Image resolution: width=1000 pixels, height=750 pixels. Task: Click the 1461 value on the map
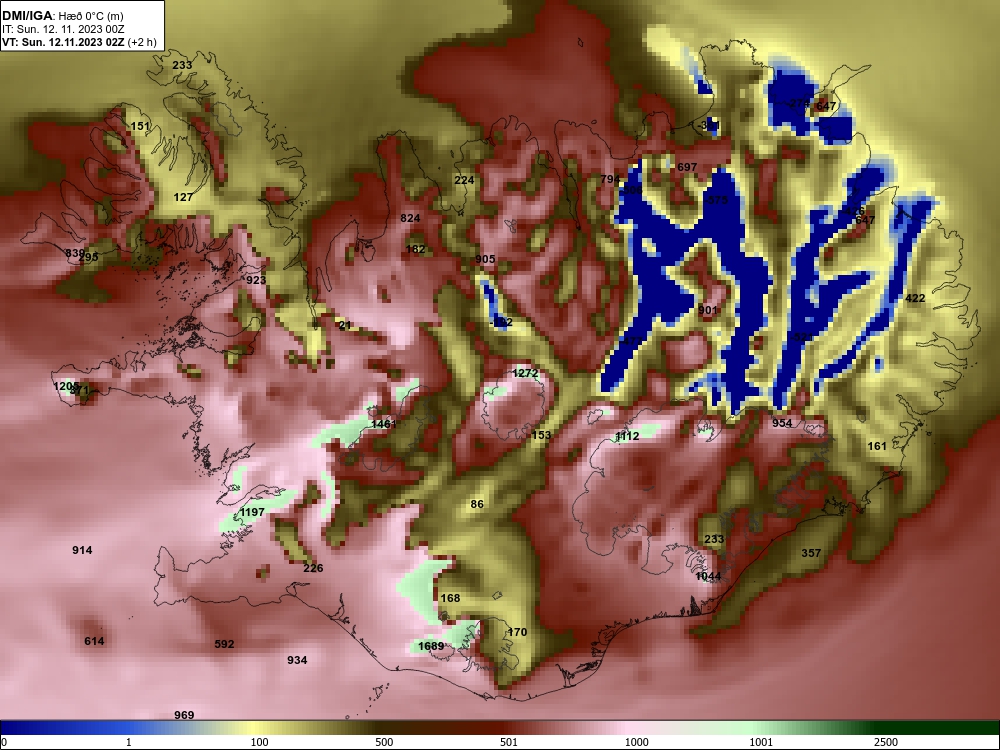(383, 423)
